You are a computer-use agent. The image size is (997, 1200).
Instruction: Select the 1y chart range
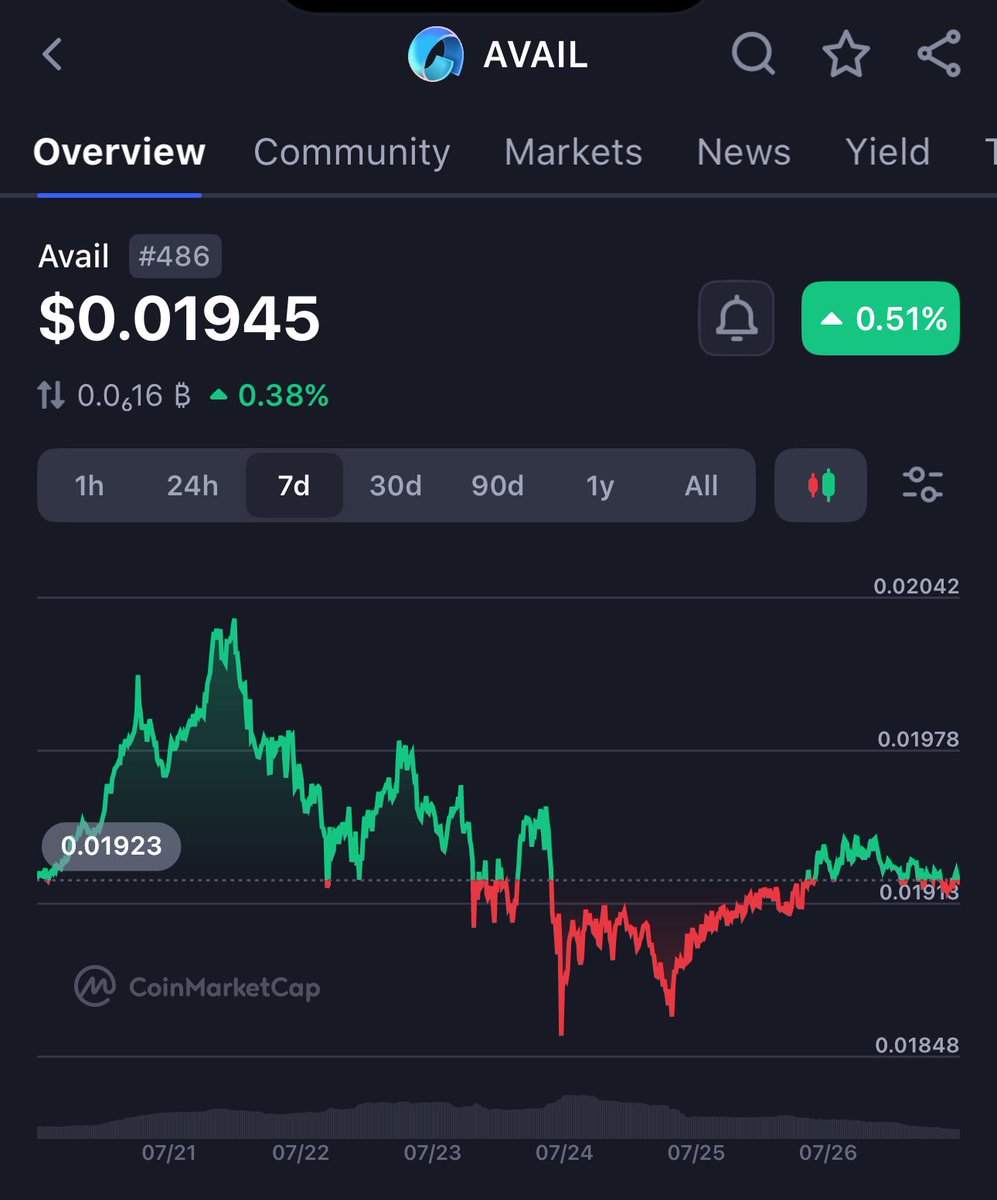[x=600, y=486]
